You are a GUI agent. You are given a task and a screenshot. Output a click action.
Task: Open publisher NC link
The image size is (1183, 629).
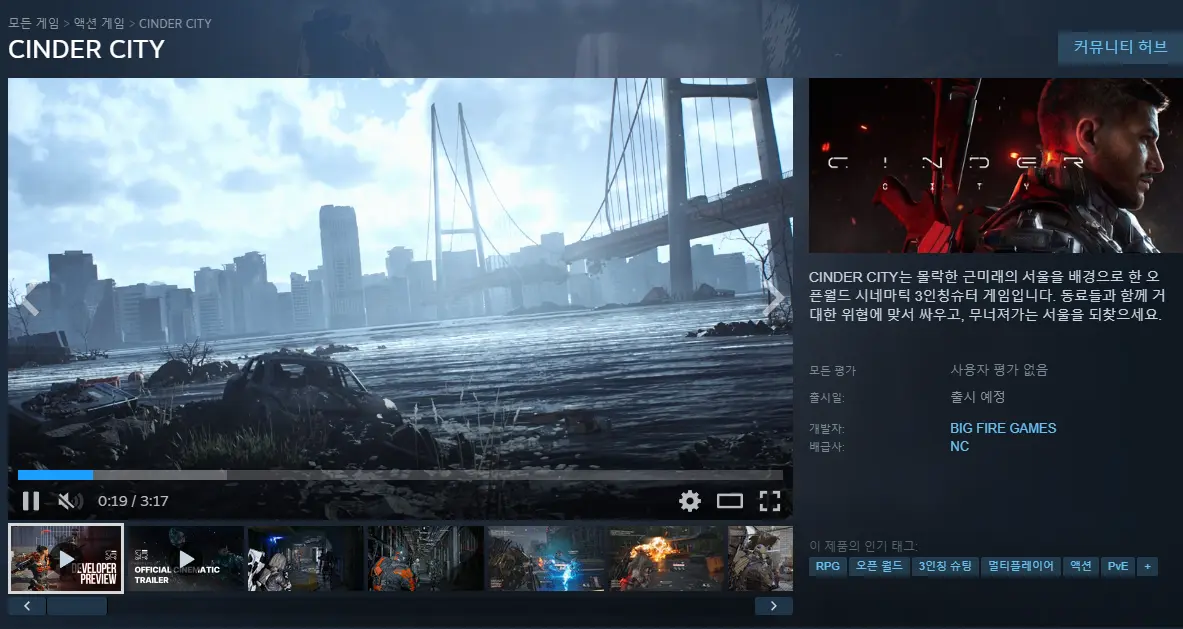(x=959, y=446)
